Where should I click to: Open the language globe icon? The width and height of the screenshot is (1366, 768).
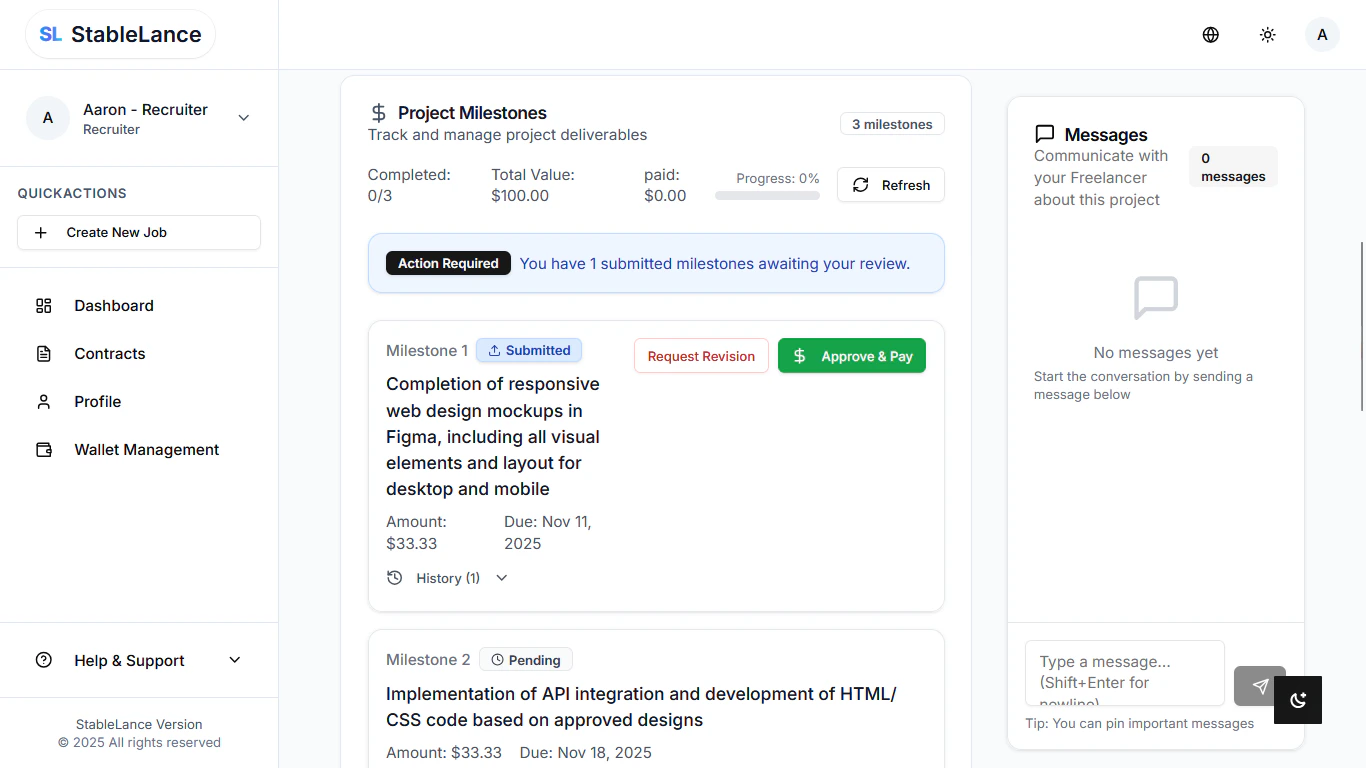click(1211, 35)
